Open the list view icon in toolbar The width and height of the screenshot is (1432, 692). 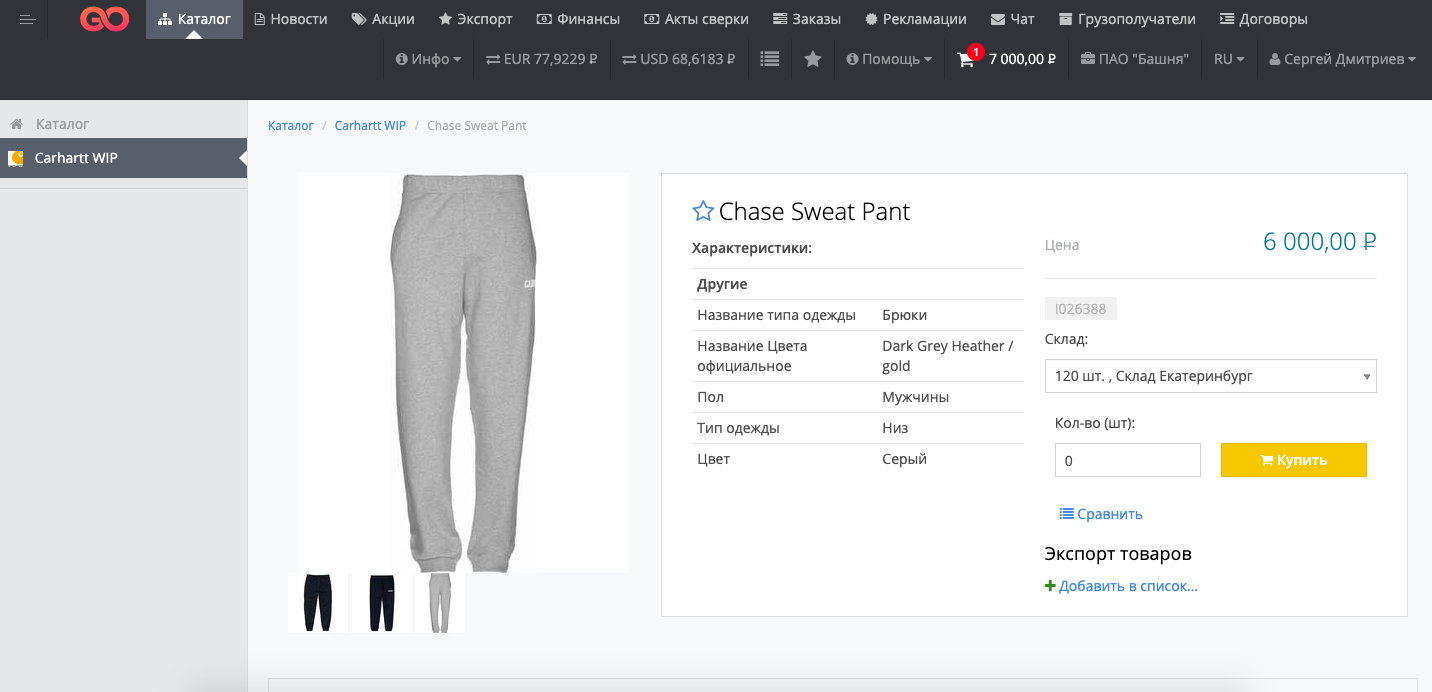[769, 60]
